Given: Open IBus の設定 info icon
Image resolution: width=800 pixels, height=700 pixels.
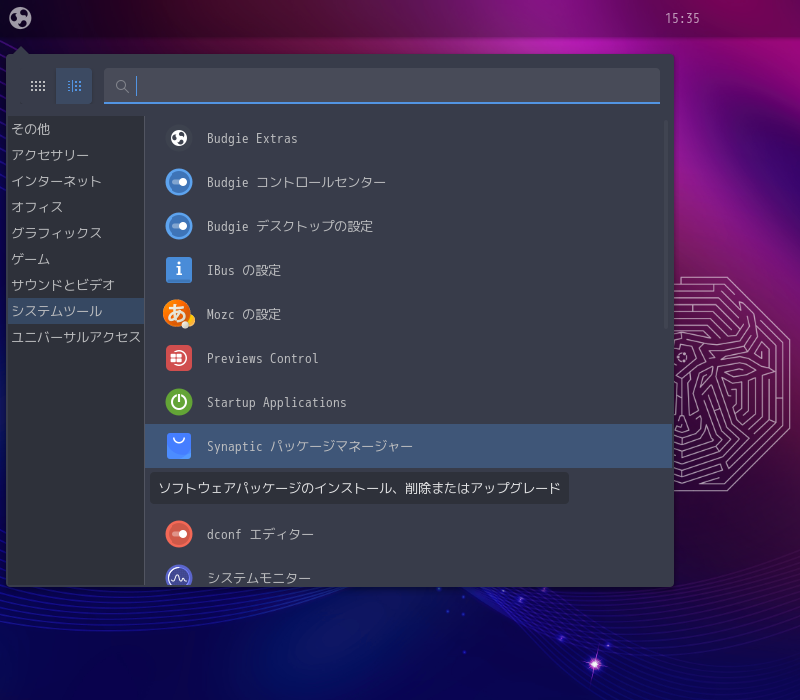Looking at the screenshot, I should coord(179,270).
